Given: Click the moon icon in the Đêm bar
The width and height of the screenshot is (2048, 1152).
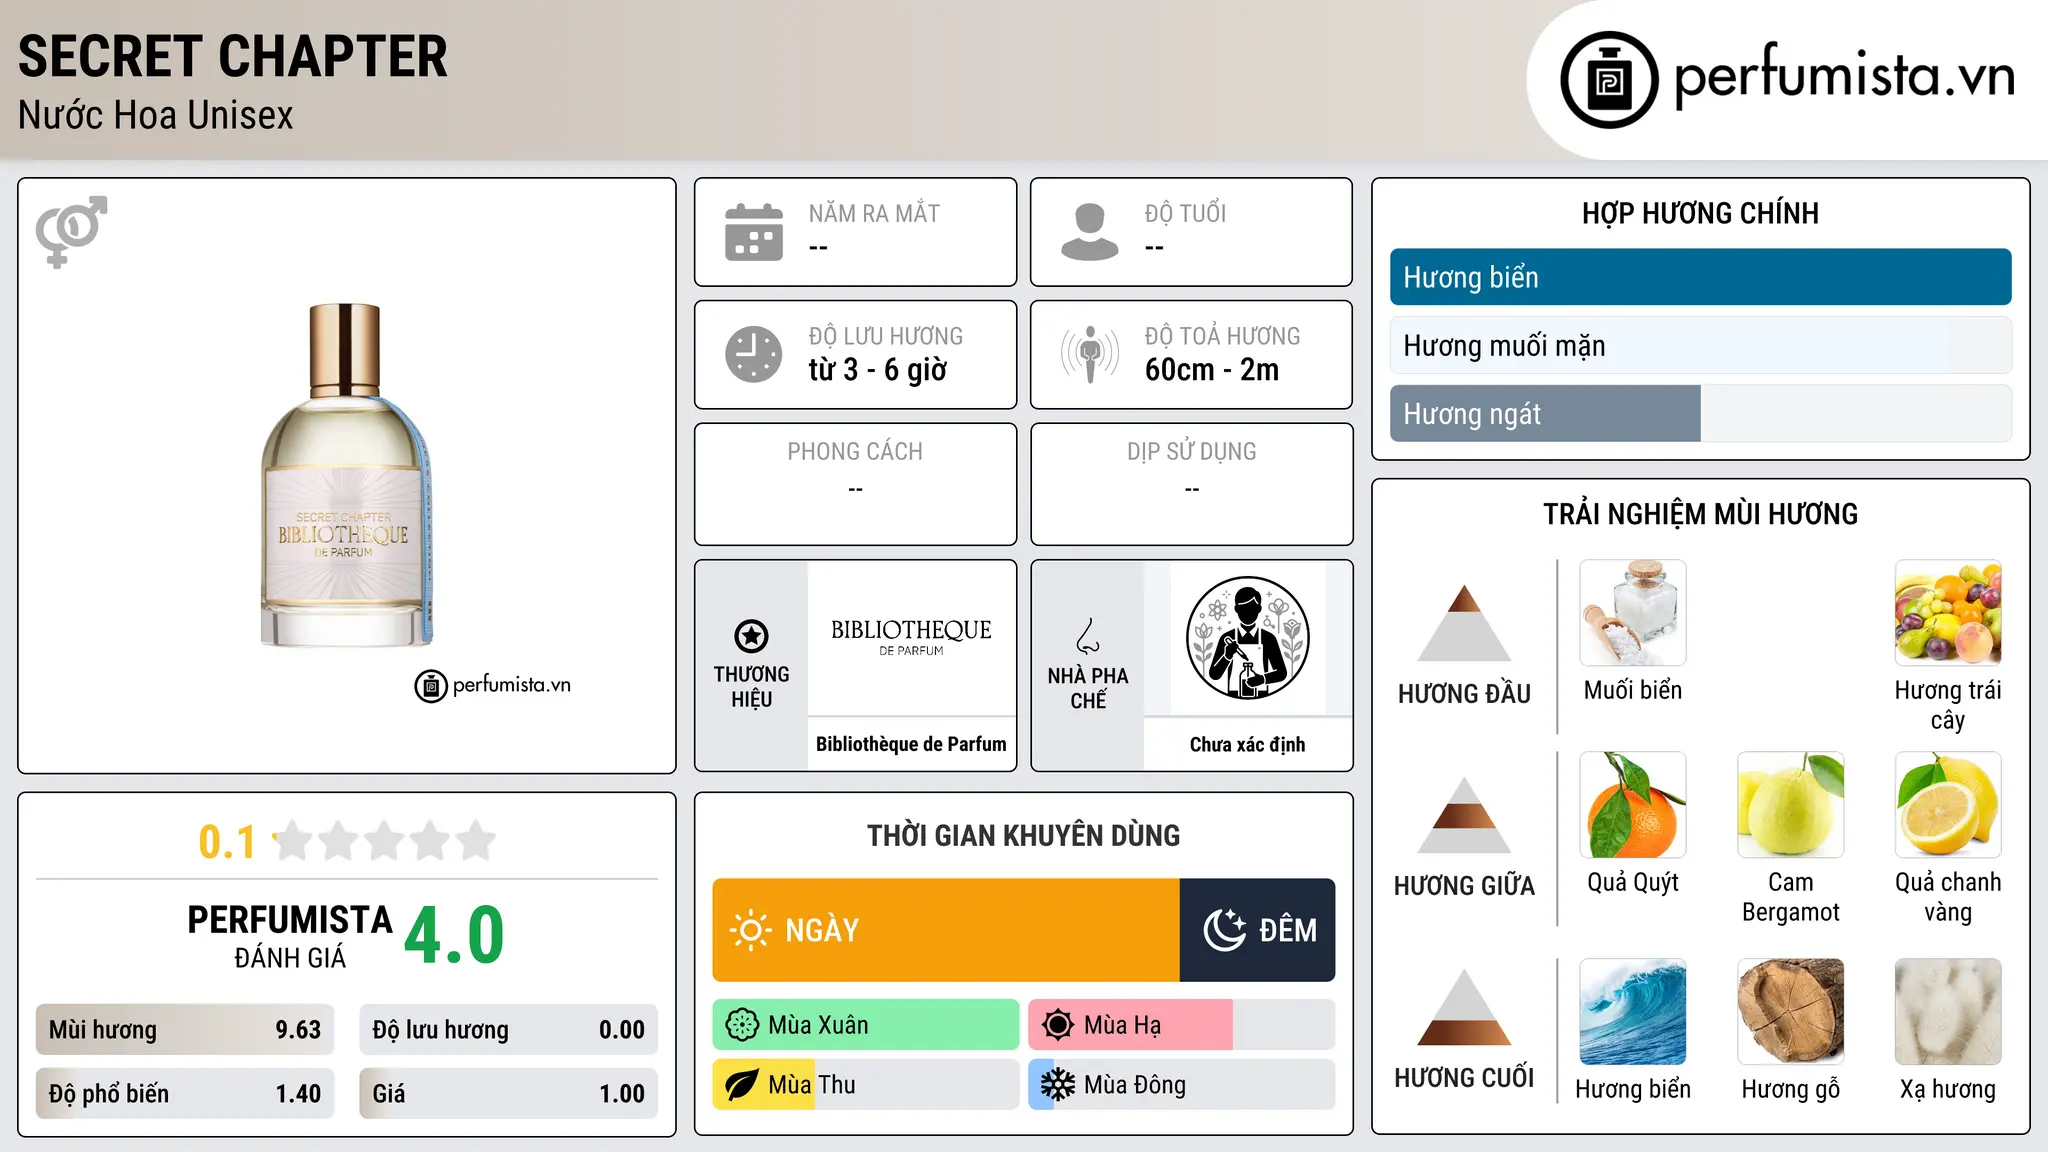Looking at the screenshot, I should pyautogui.click(x=1224, y=930).
